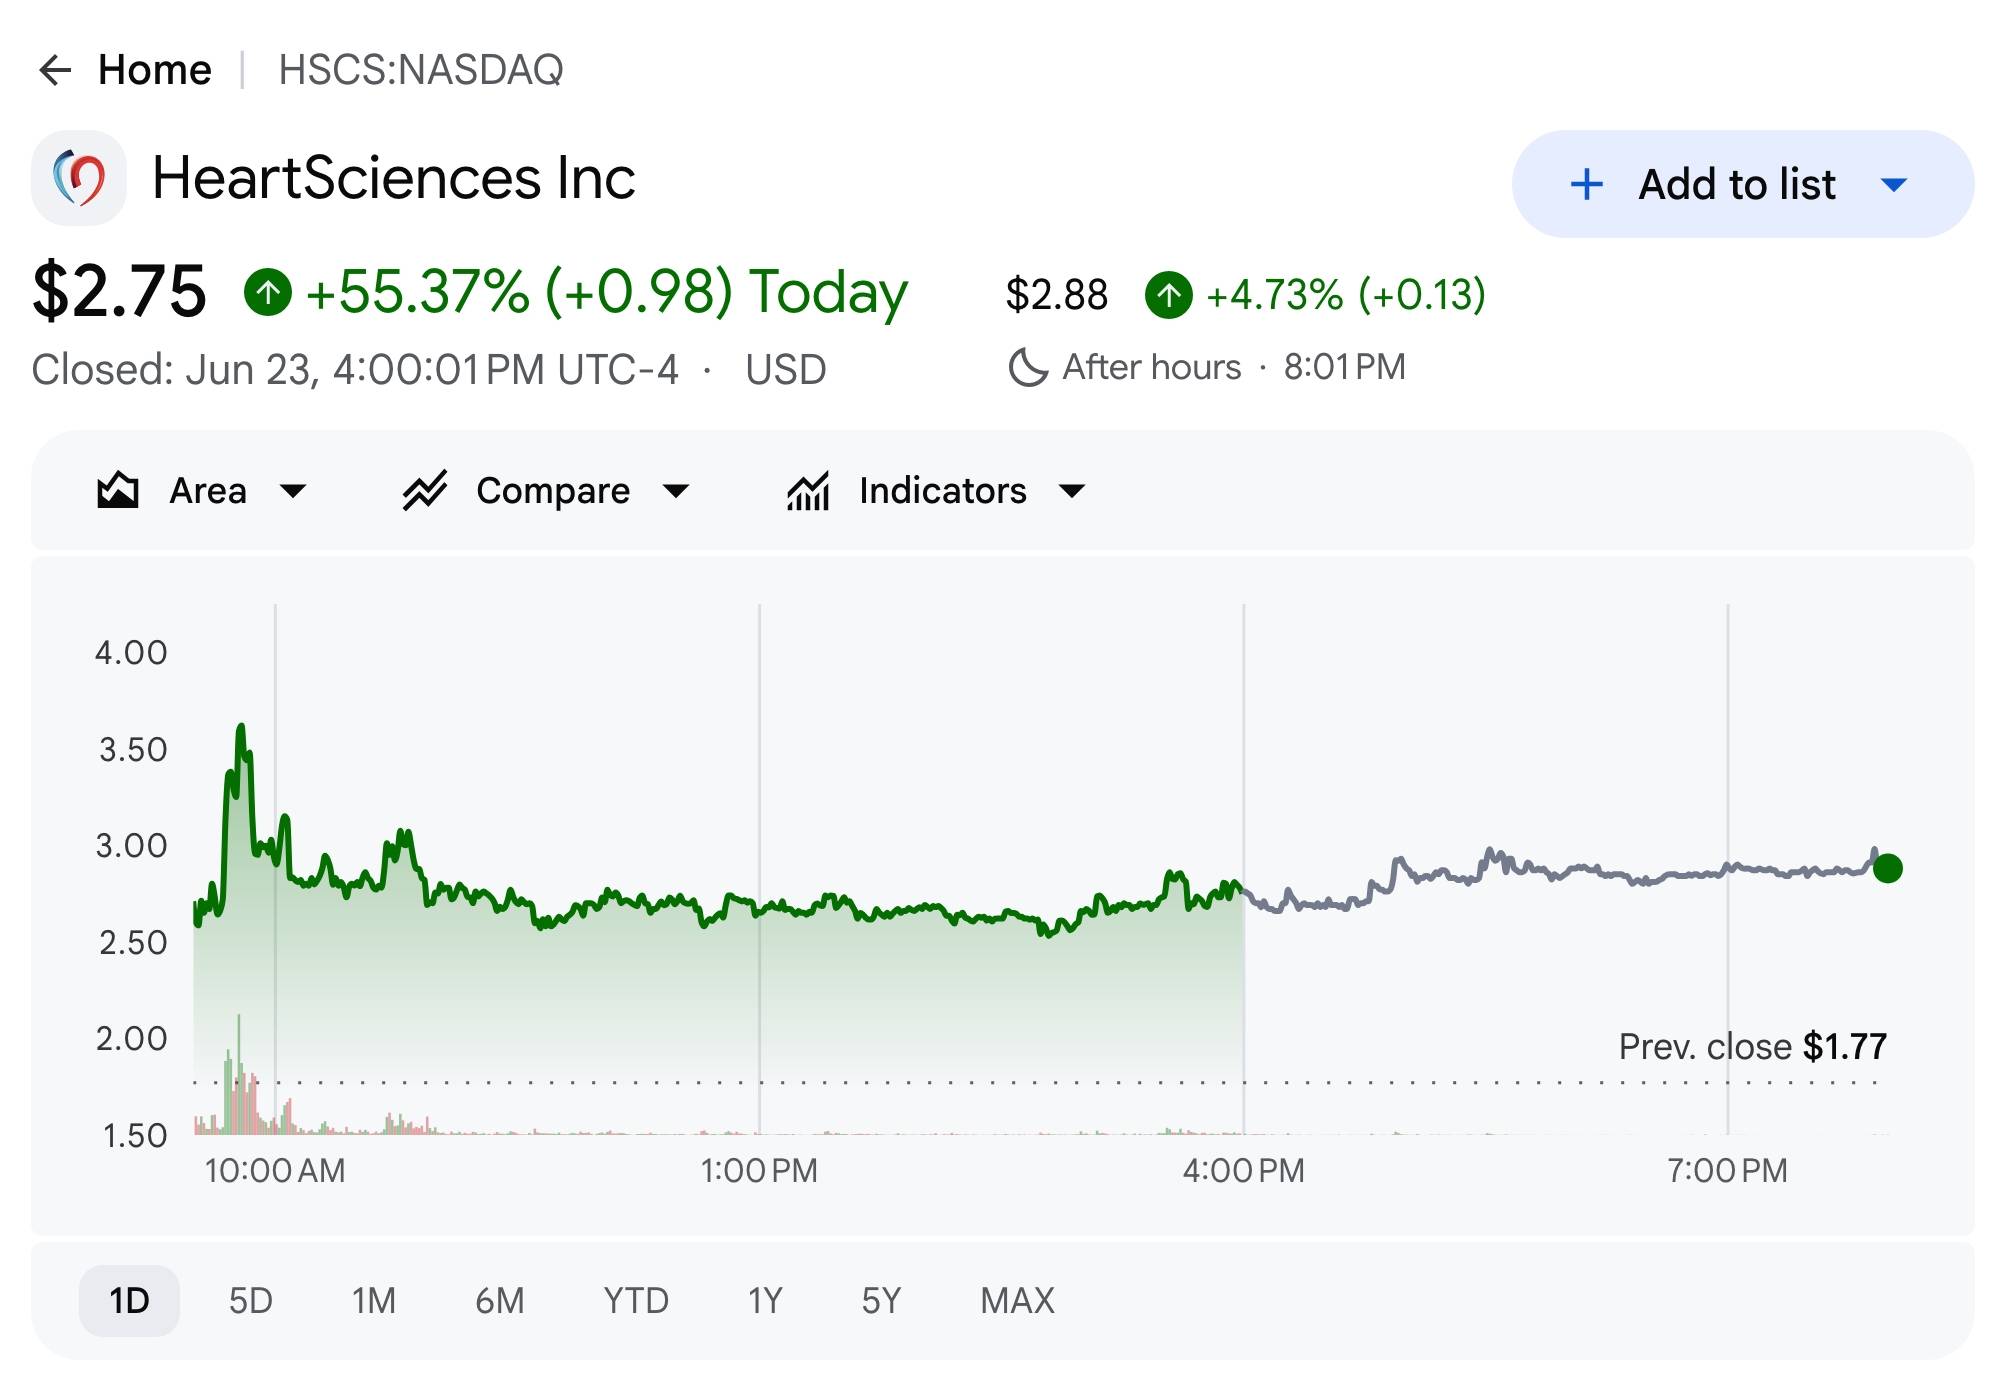The height and width of the screenshot is (1383, 2011).
Task: Click the Prev. close $1.77 label
Action: (x=1753, y=1047)
